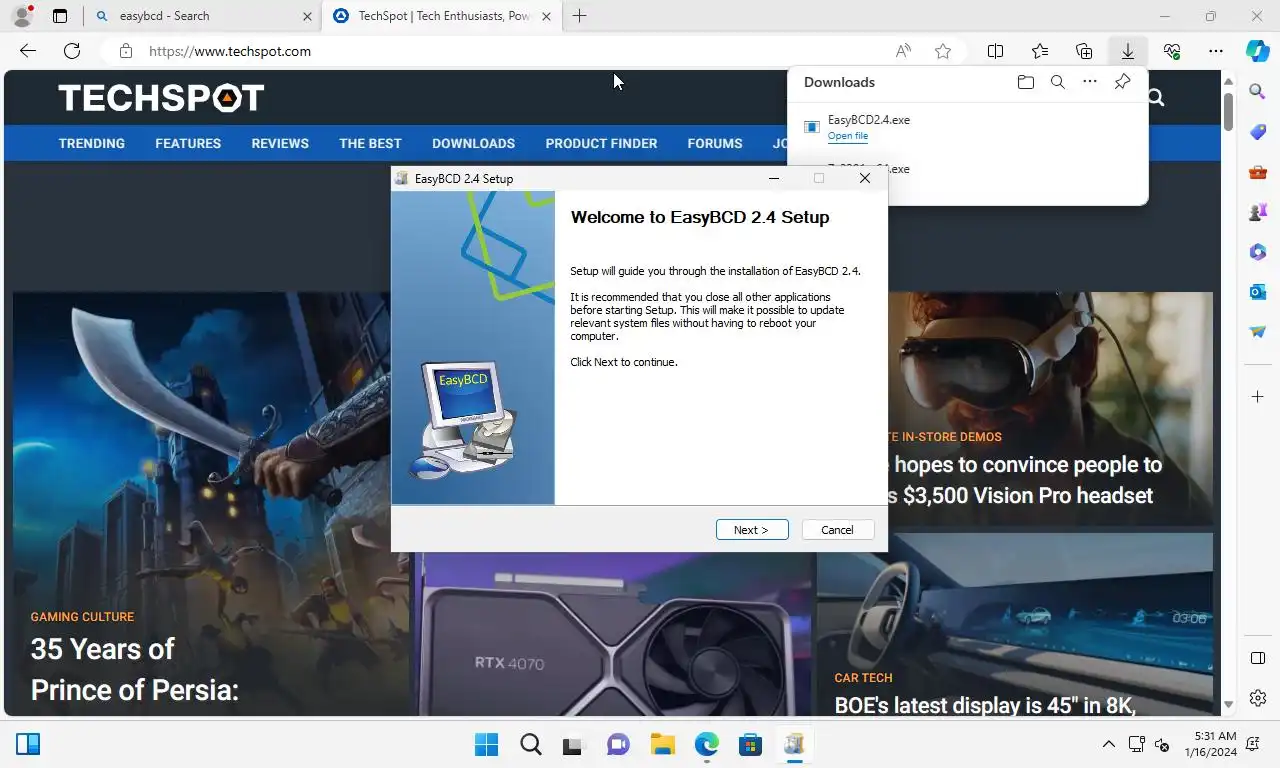Go back with browser back arrow
Screen dimensions: 1280x768
(28, 51)
